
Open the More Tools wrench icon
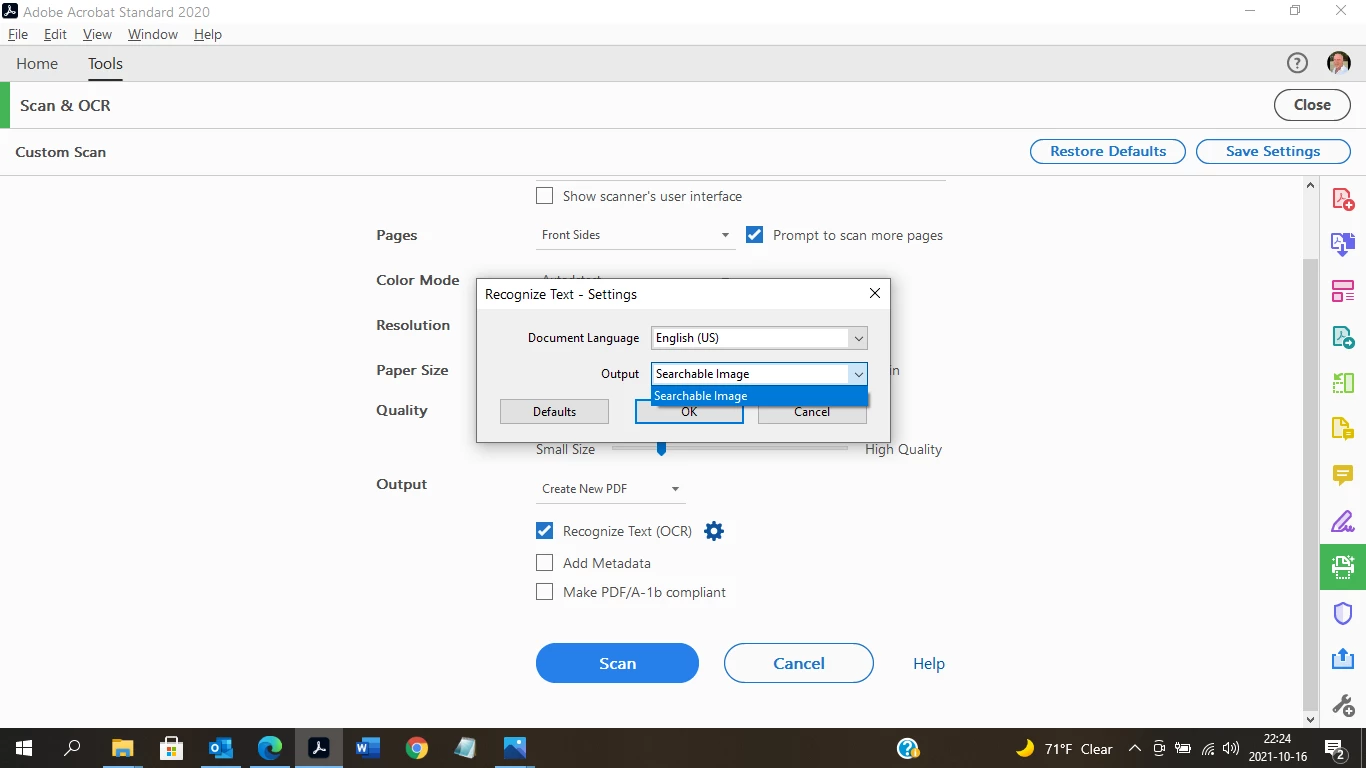click(1343, 705)
